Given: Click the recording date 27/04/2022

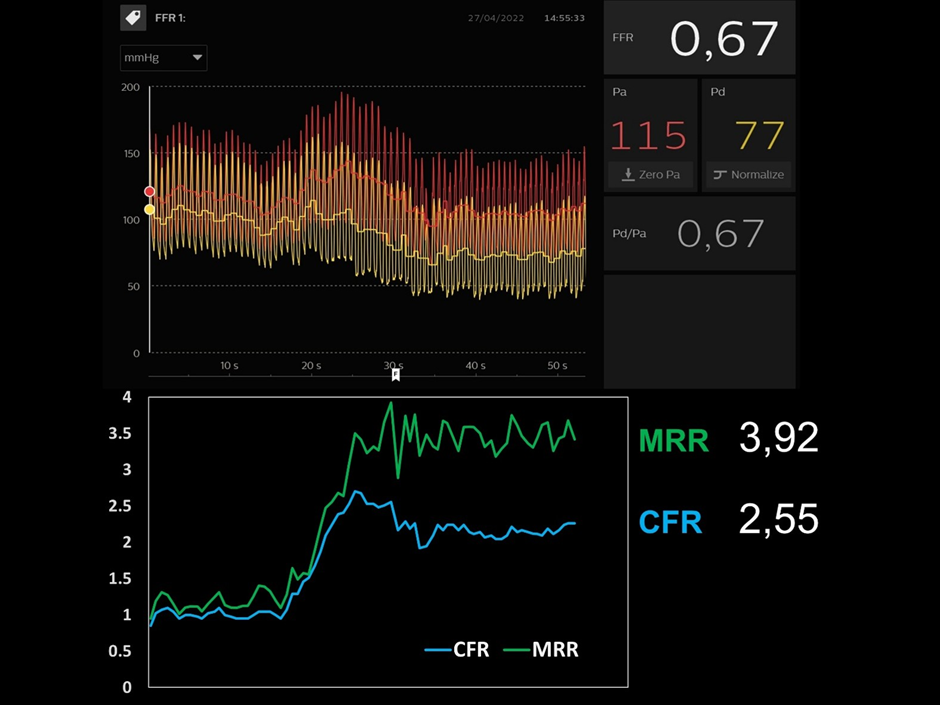Looking at the screenshot, I should click(497, 18).
